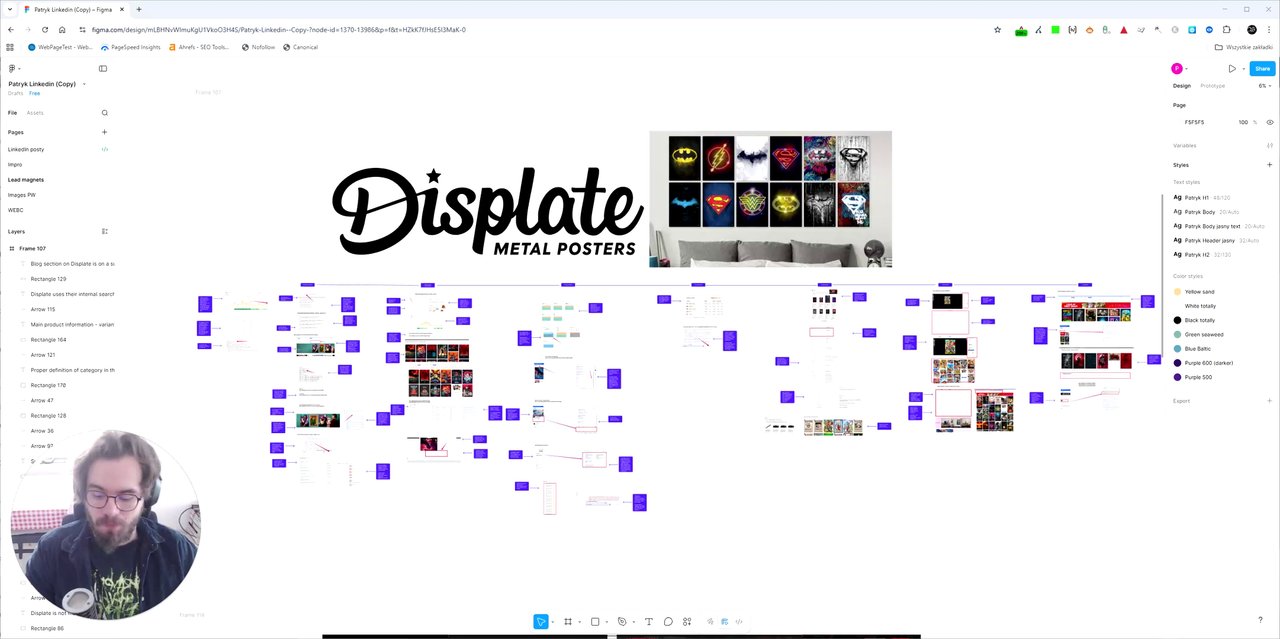Open Pen tool options dropdown arrow
Screen dimensions: 1280x639
633,622
